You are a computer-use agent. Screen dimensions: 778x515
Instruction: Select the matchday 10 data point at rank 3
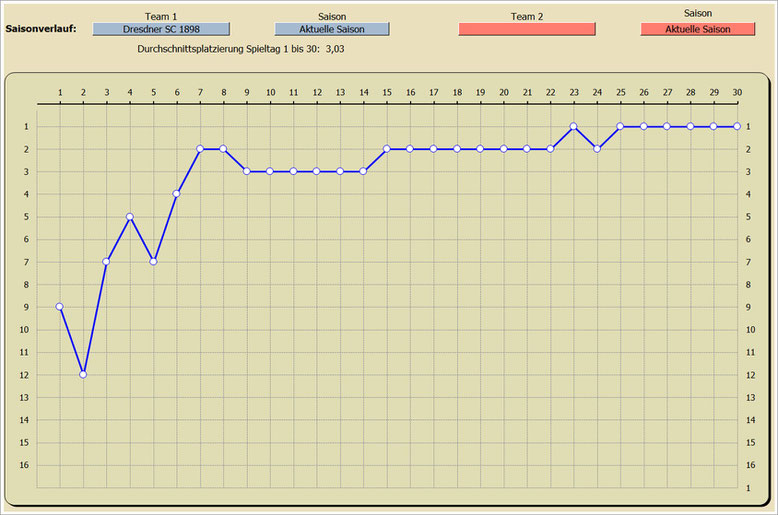(x=270, y=171)
